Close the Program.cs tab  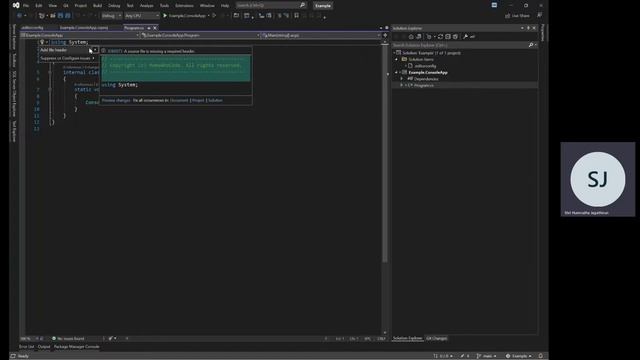point(155,28)
